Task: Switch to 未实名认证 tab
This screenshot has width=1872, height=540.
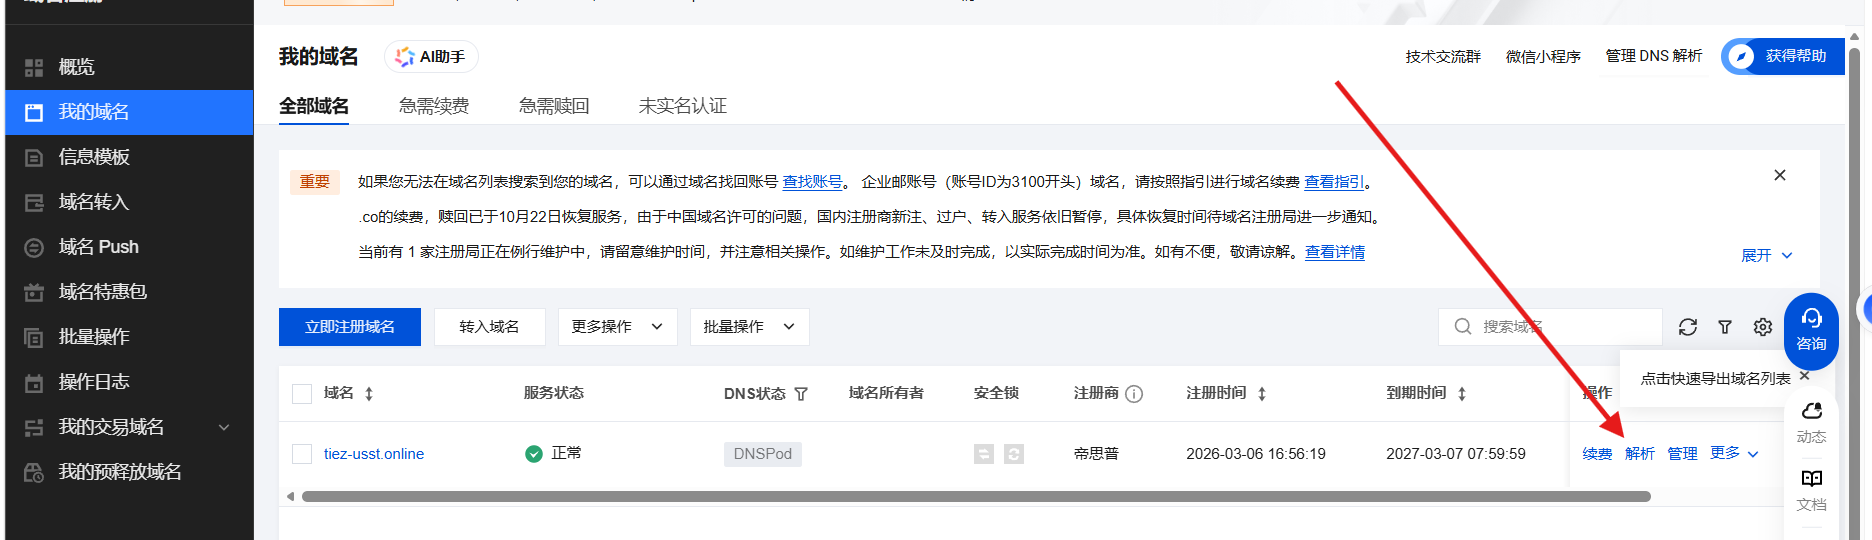Action: coord(683,106)
